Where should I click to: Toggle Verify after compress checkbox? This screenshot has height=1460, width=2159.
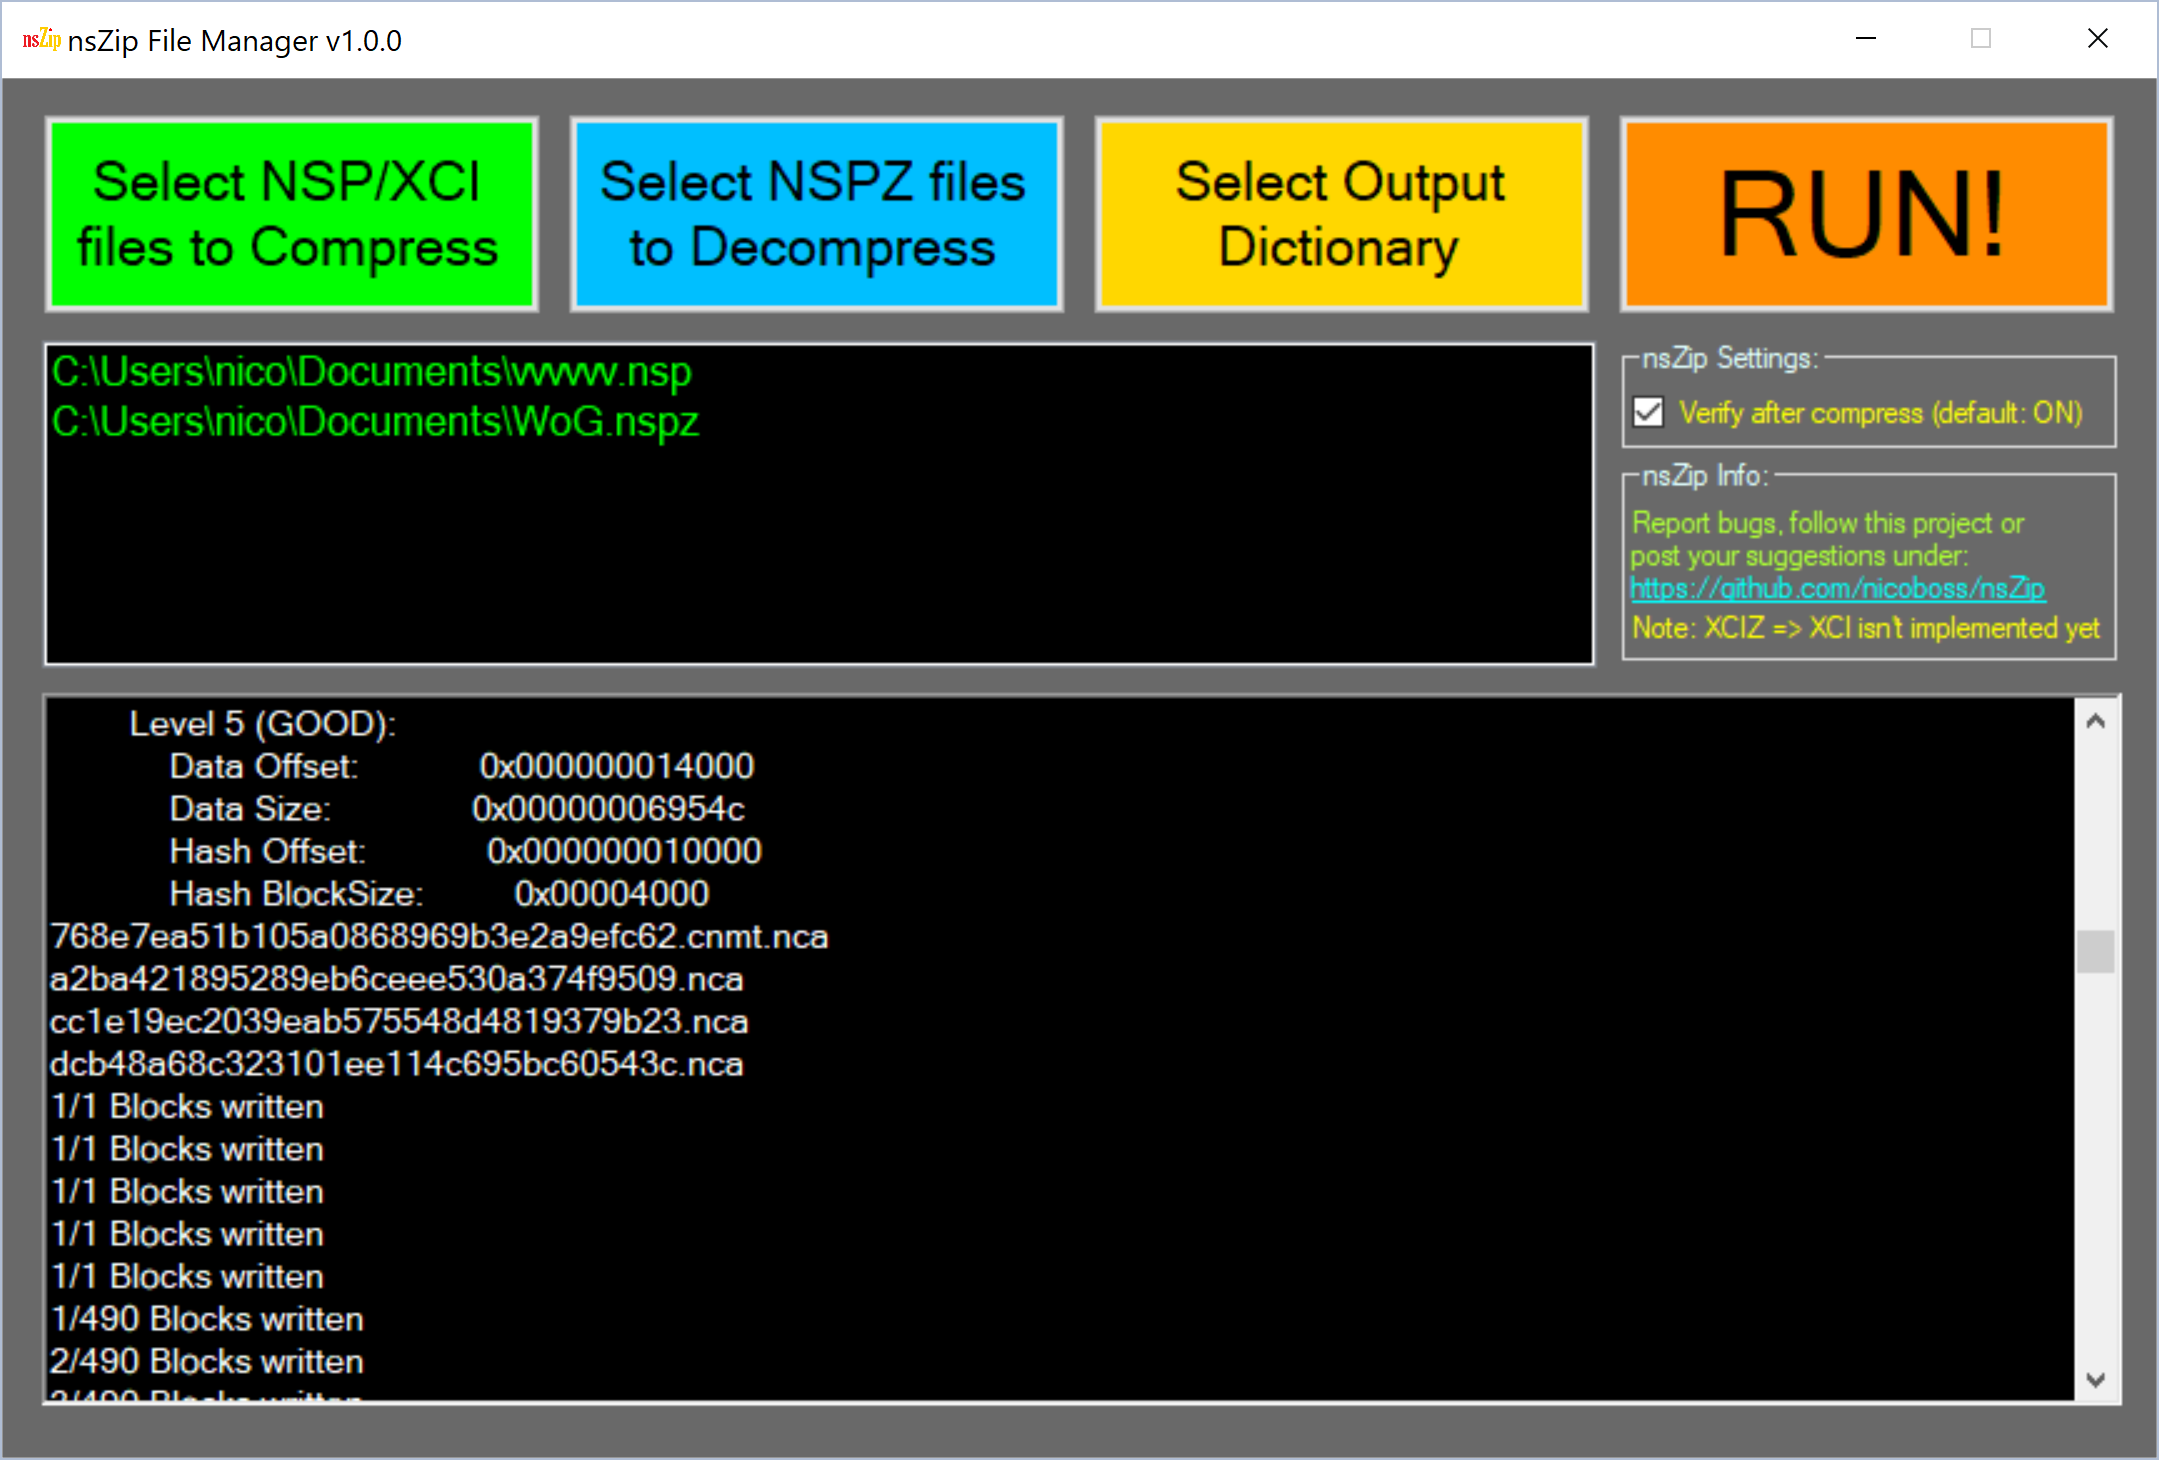pos(1648,412)
